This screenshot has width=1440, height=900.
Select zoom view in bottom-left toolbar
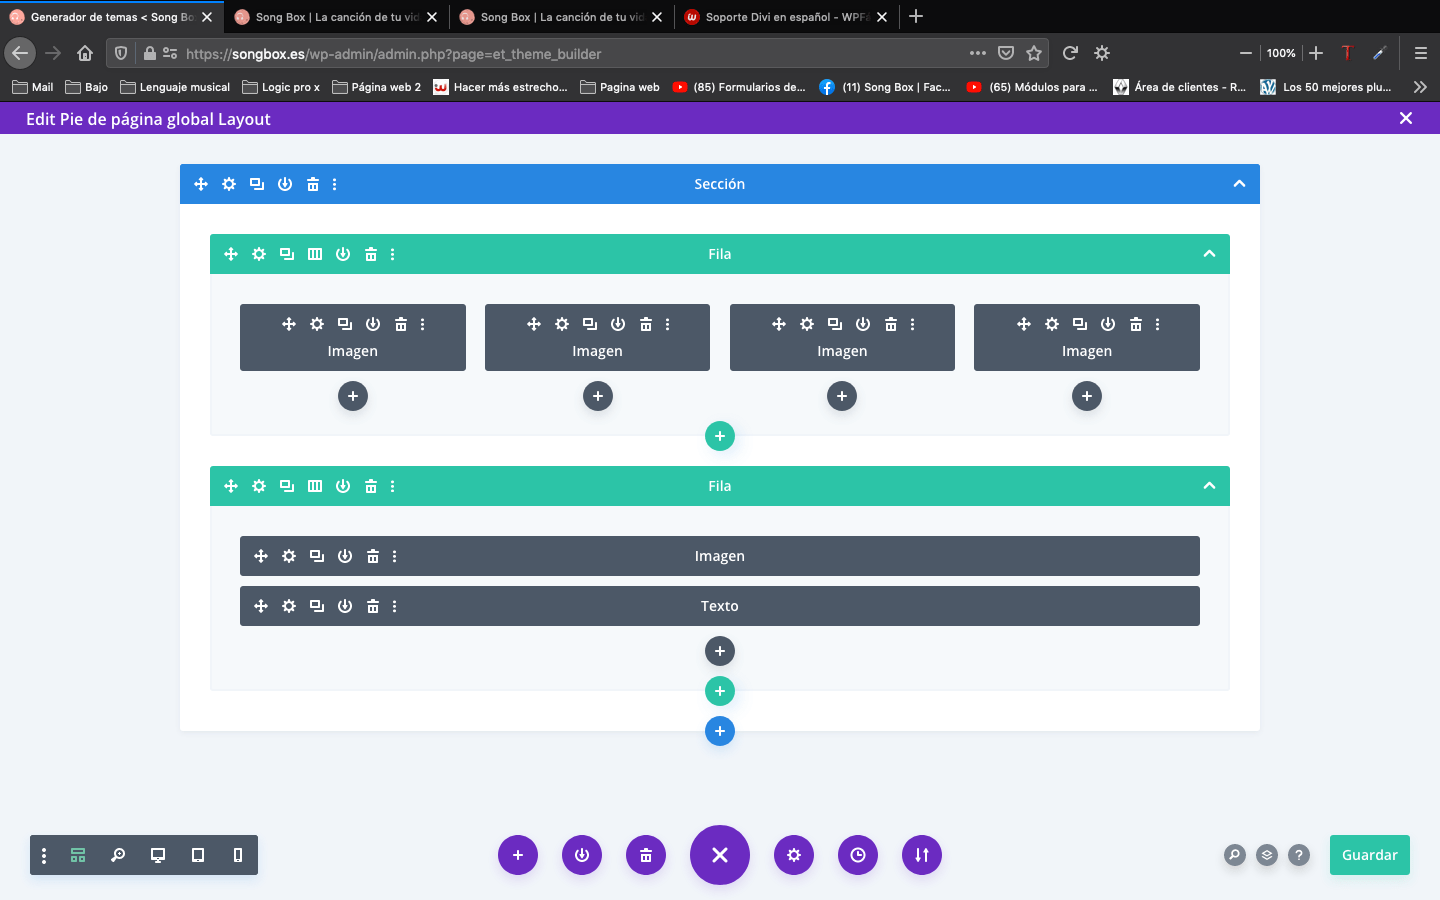[118, 855]
